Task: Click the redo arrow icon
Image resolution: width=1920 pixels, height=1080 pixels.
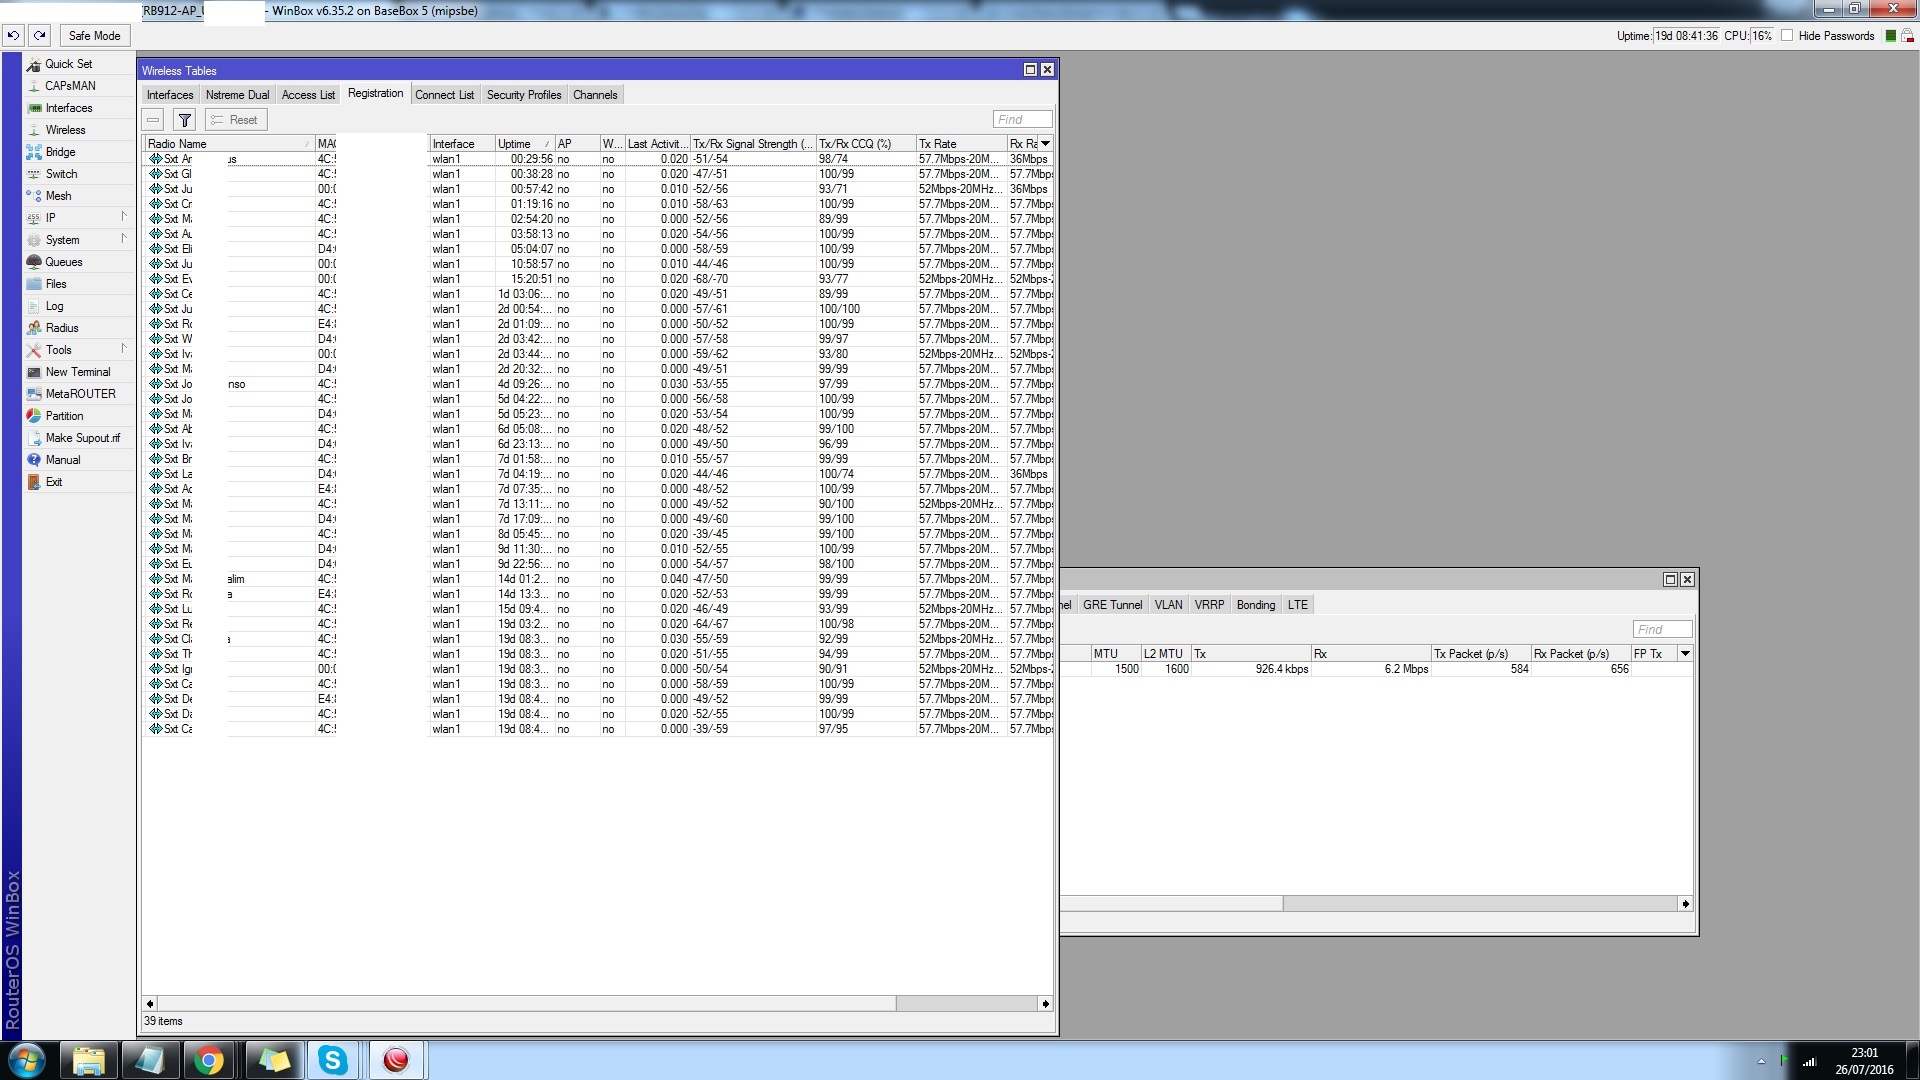Action: pos(40,35)
